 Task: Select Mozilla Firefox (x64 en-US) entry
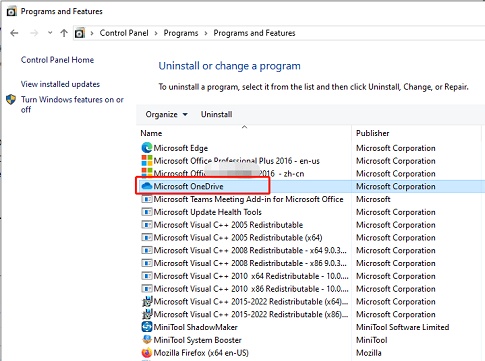click(x=201, y=353)
